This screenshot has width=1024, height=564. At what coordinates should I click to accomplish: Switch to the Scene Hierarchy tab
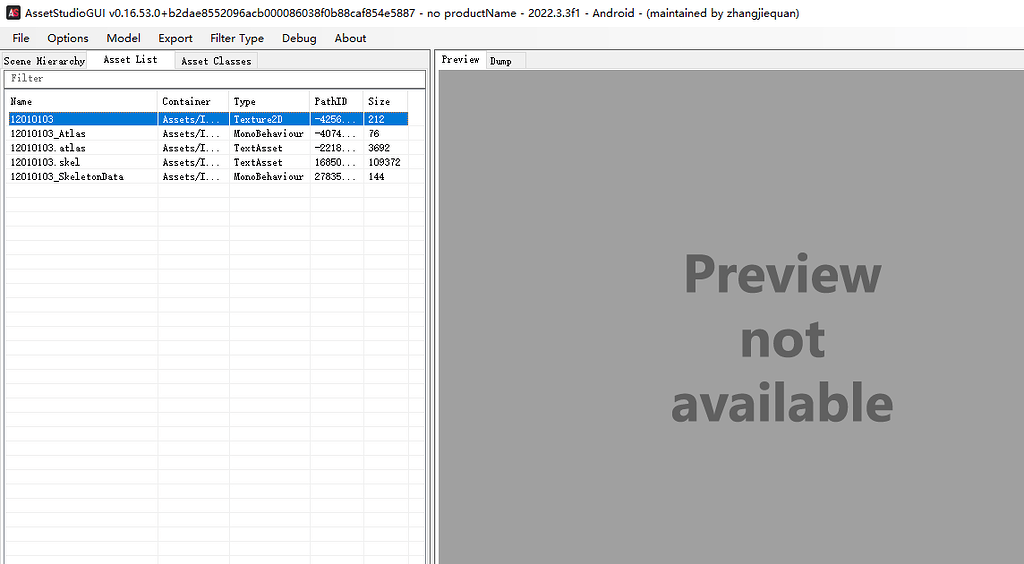click(44, 61)
